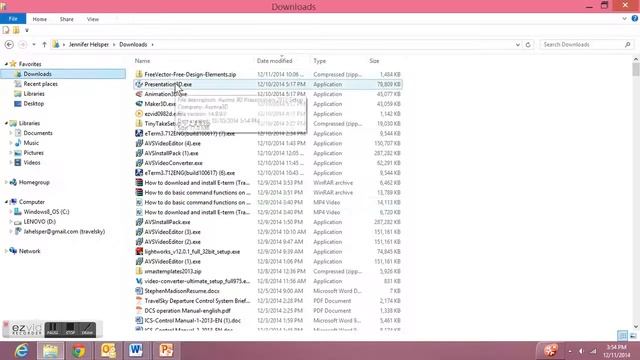Collapse the Favorites tree section
640x360 pixels.
click(6, 64)
